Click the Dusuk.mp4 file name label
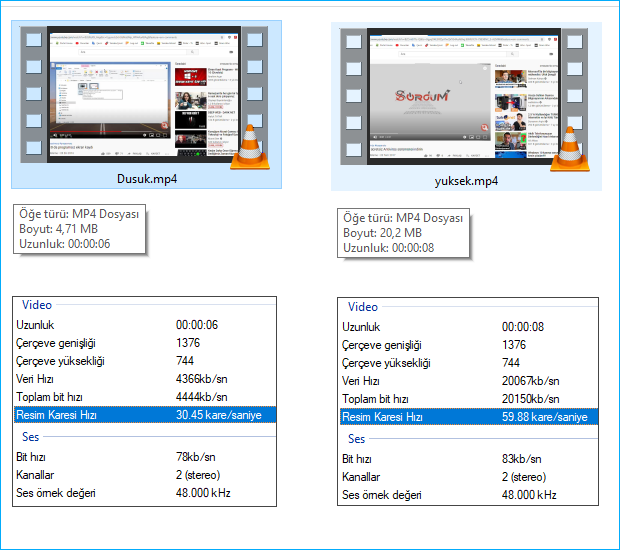 click(147, 179)
